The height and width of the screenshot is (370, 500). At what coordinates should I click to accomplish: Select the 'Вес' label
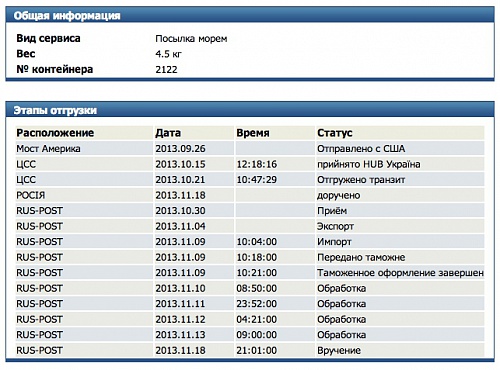coord(26,54)
